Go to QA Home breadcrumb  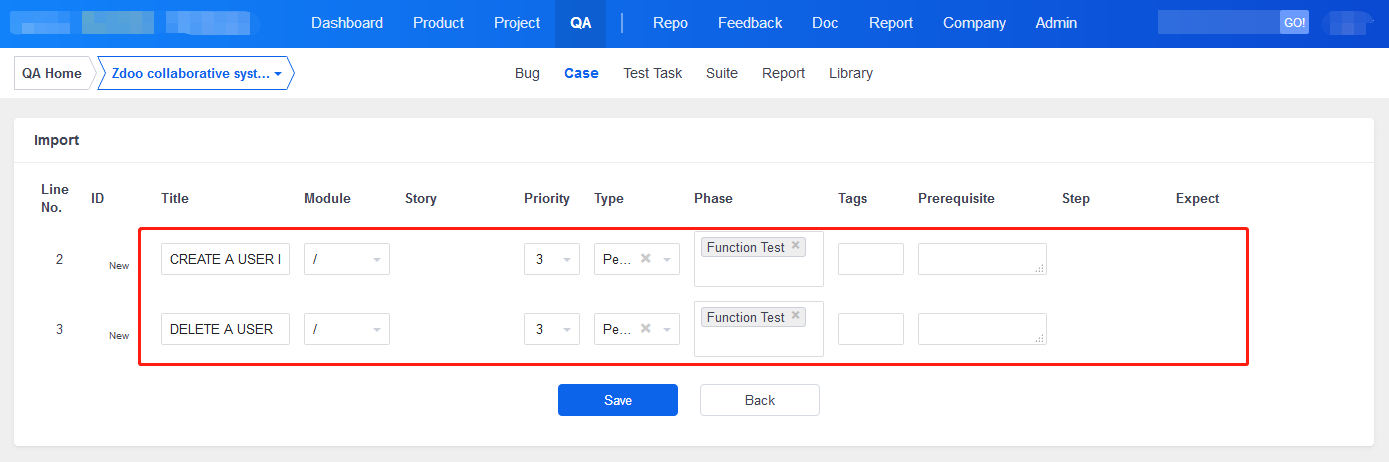pos(52,74)
